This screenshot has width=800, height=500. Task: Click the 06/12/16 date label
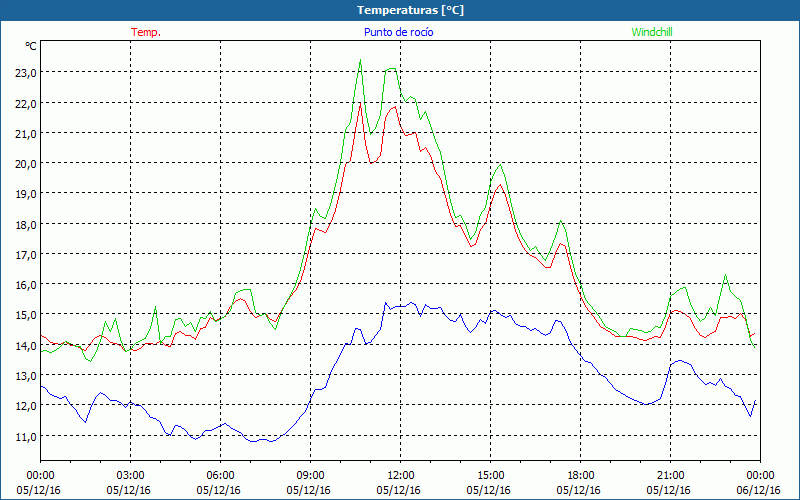[x=759, y=490]
